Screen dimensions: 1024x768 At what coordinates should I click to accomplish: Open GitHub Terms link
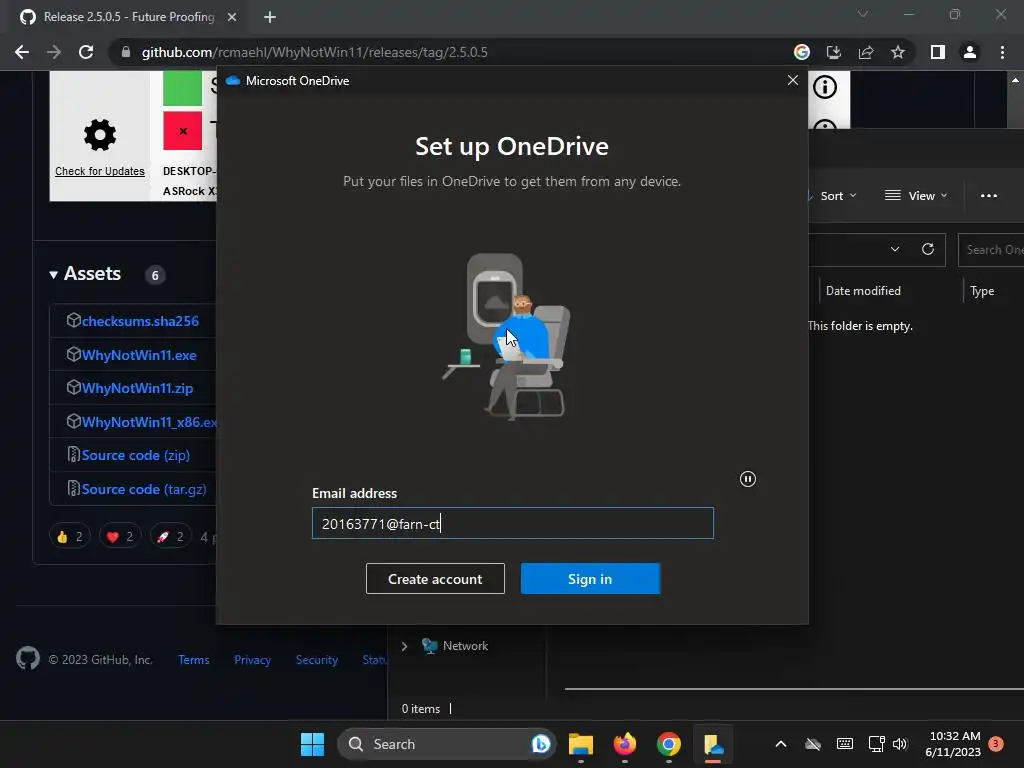(194, 660)
